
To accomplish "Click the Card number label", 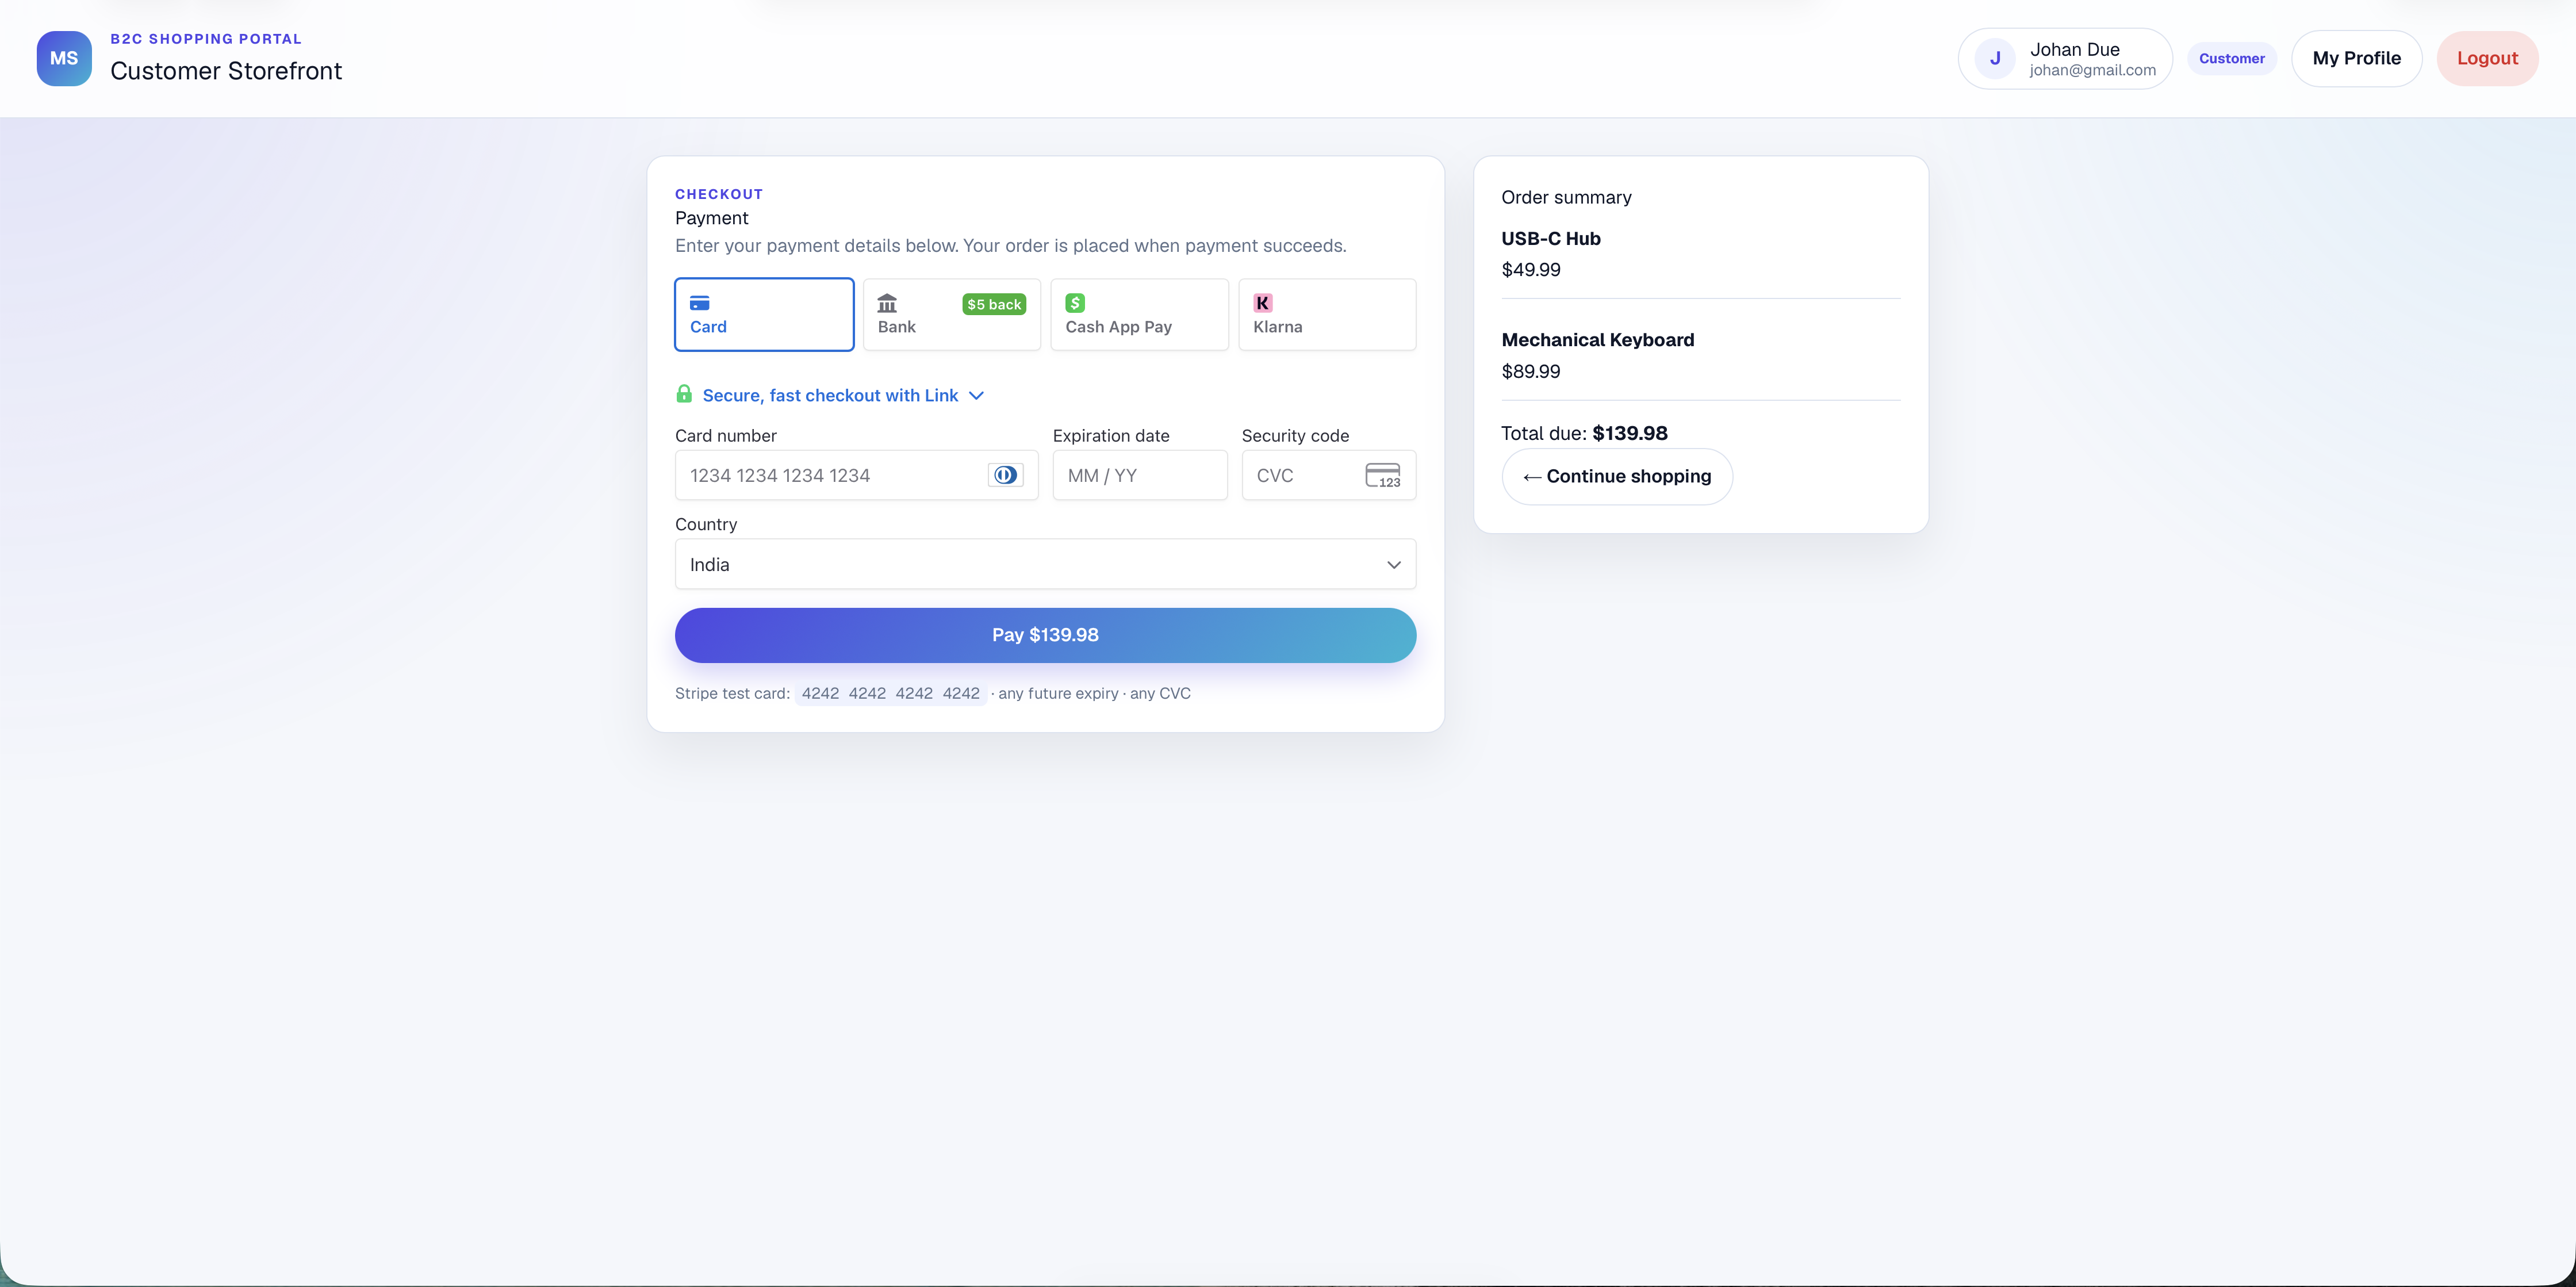I will coord(726,436).
